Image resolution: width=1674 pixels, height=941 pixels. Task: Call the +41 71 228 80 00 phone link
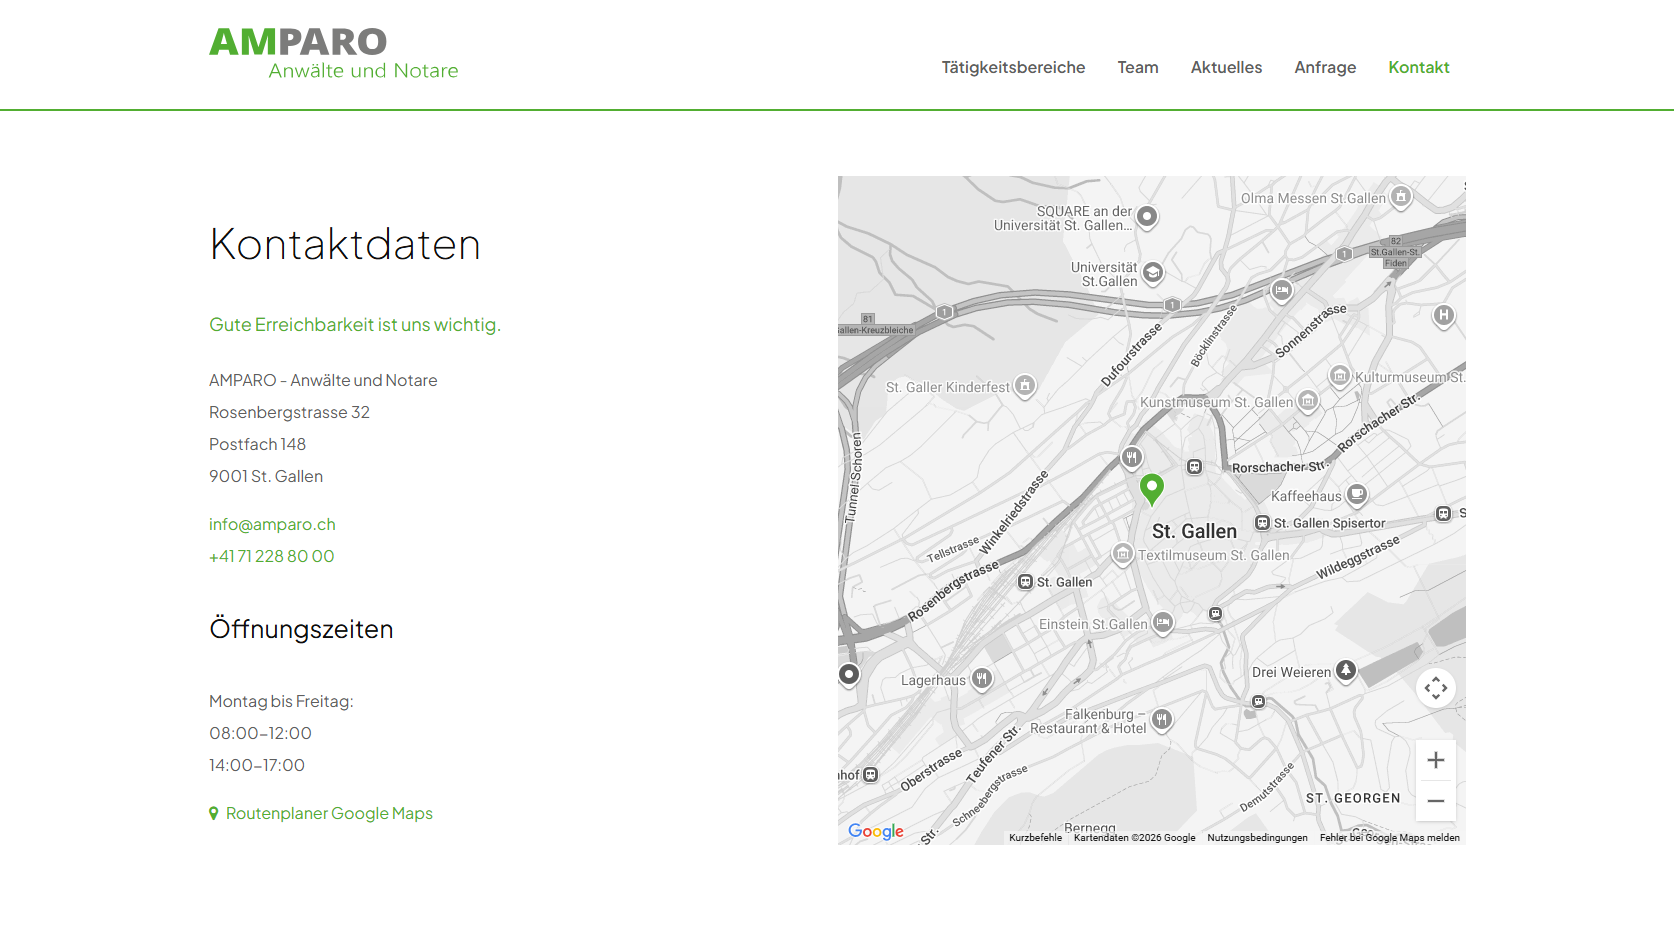click(271, 556)
